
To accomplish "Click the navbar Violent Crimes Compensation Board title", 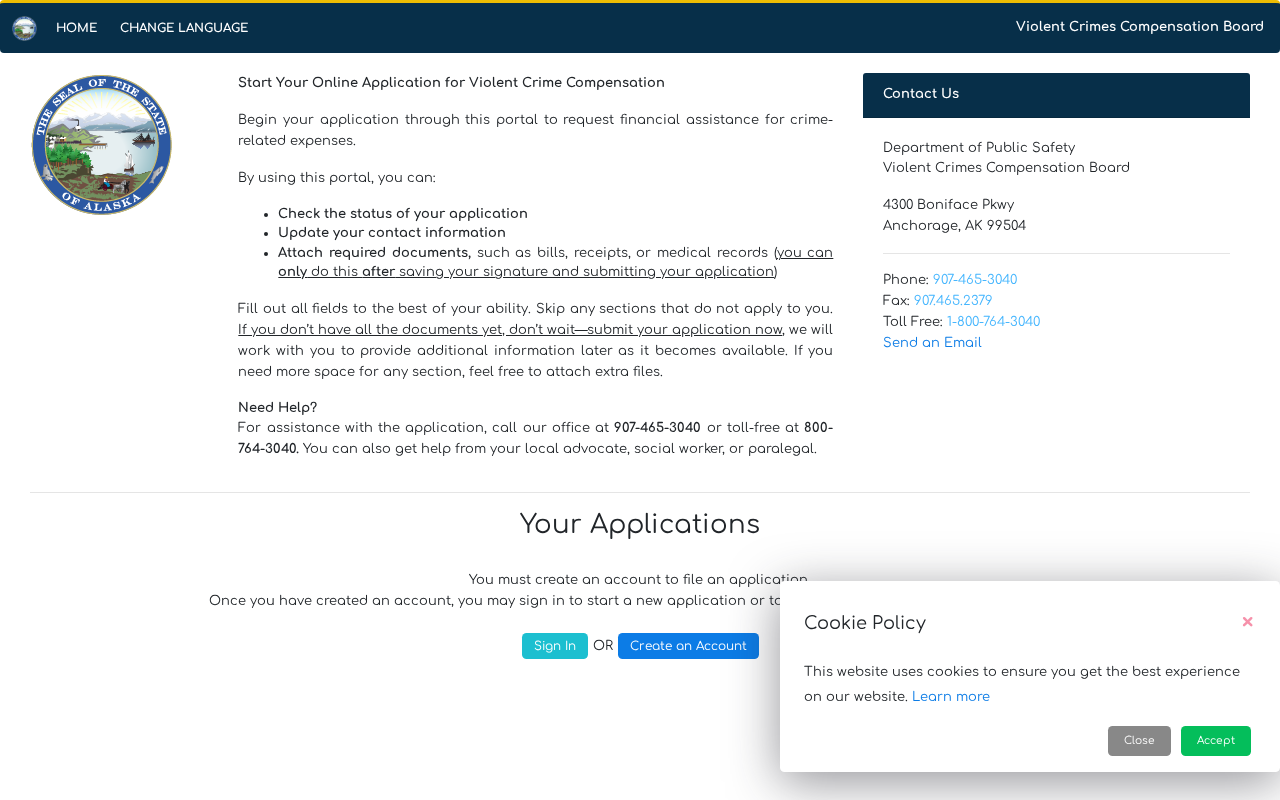I will tap(1139, 27).
